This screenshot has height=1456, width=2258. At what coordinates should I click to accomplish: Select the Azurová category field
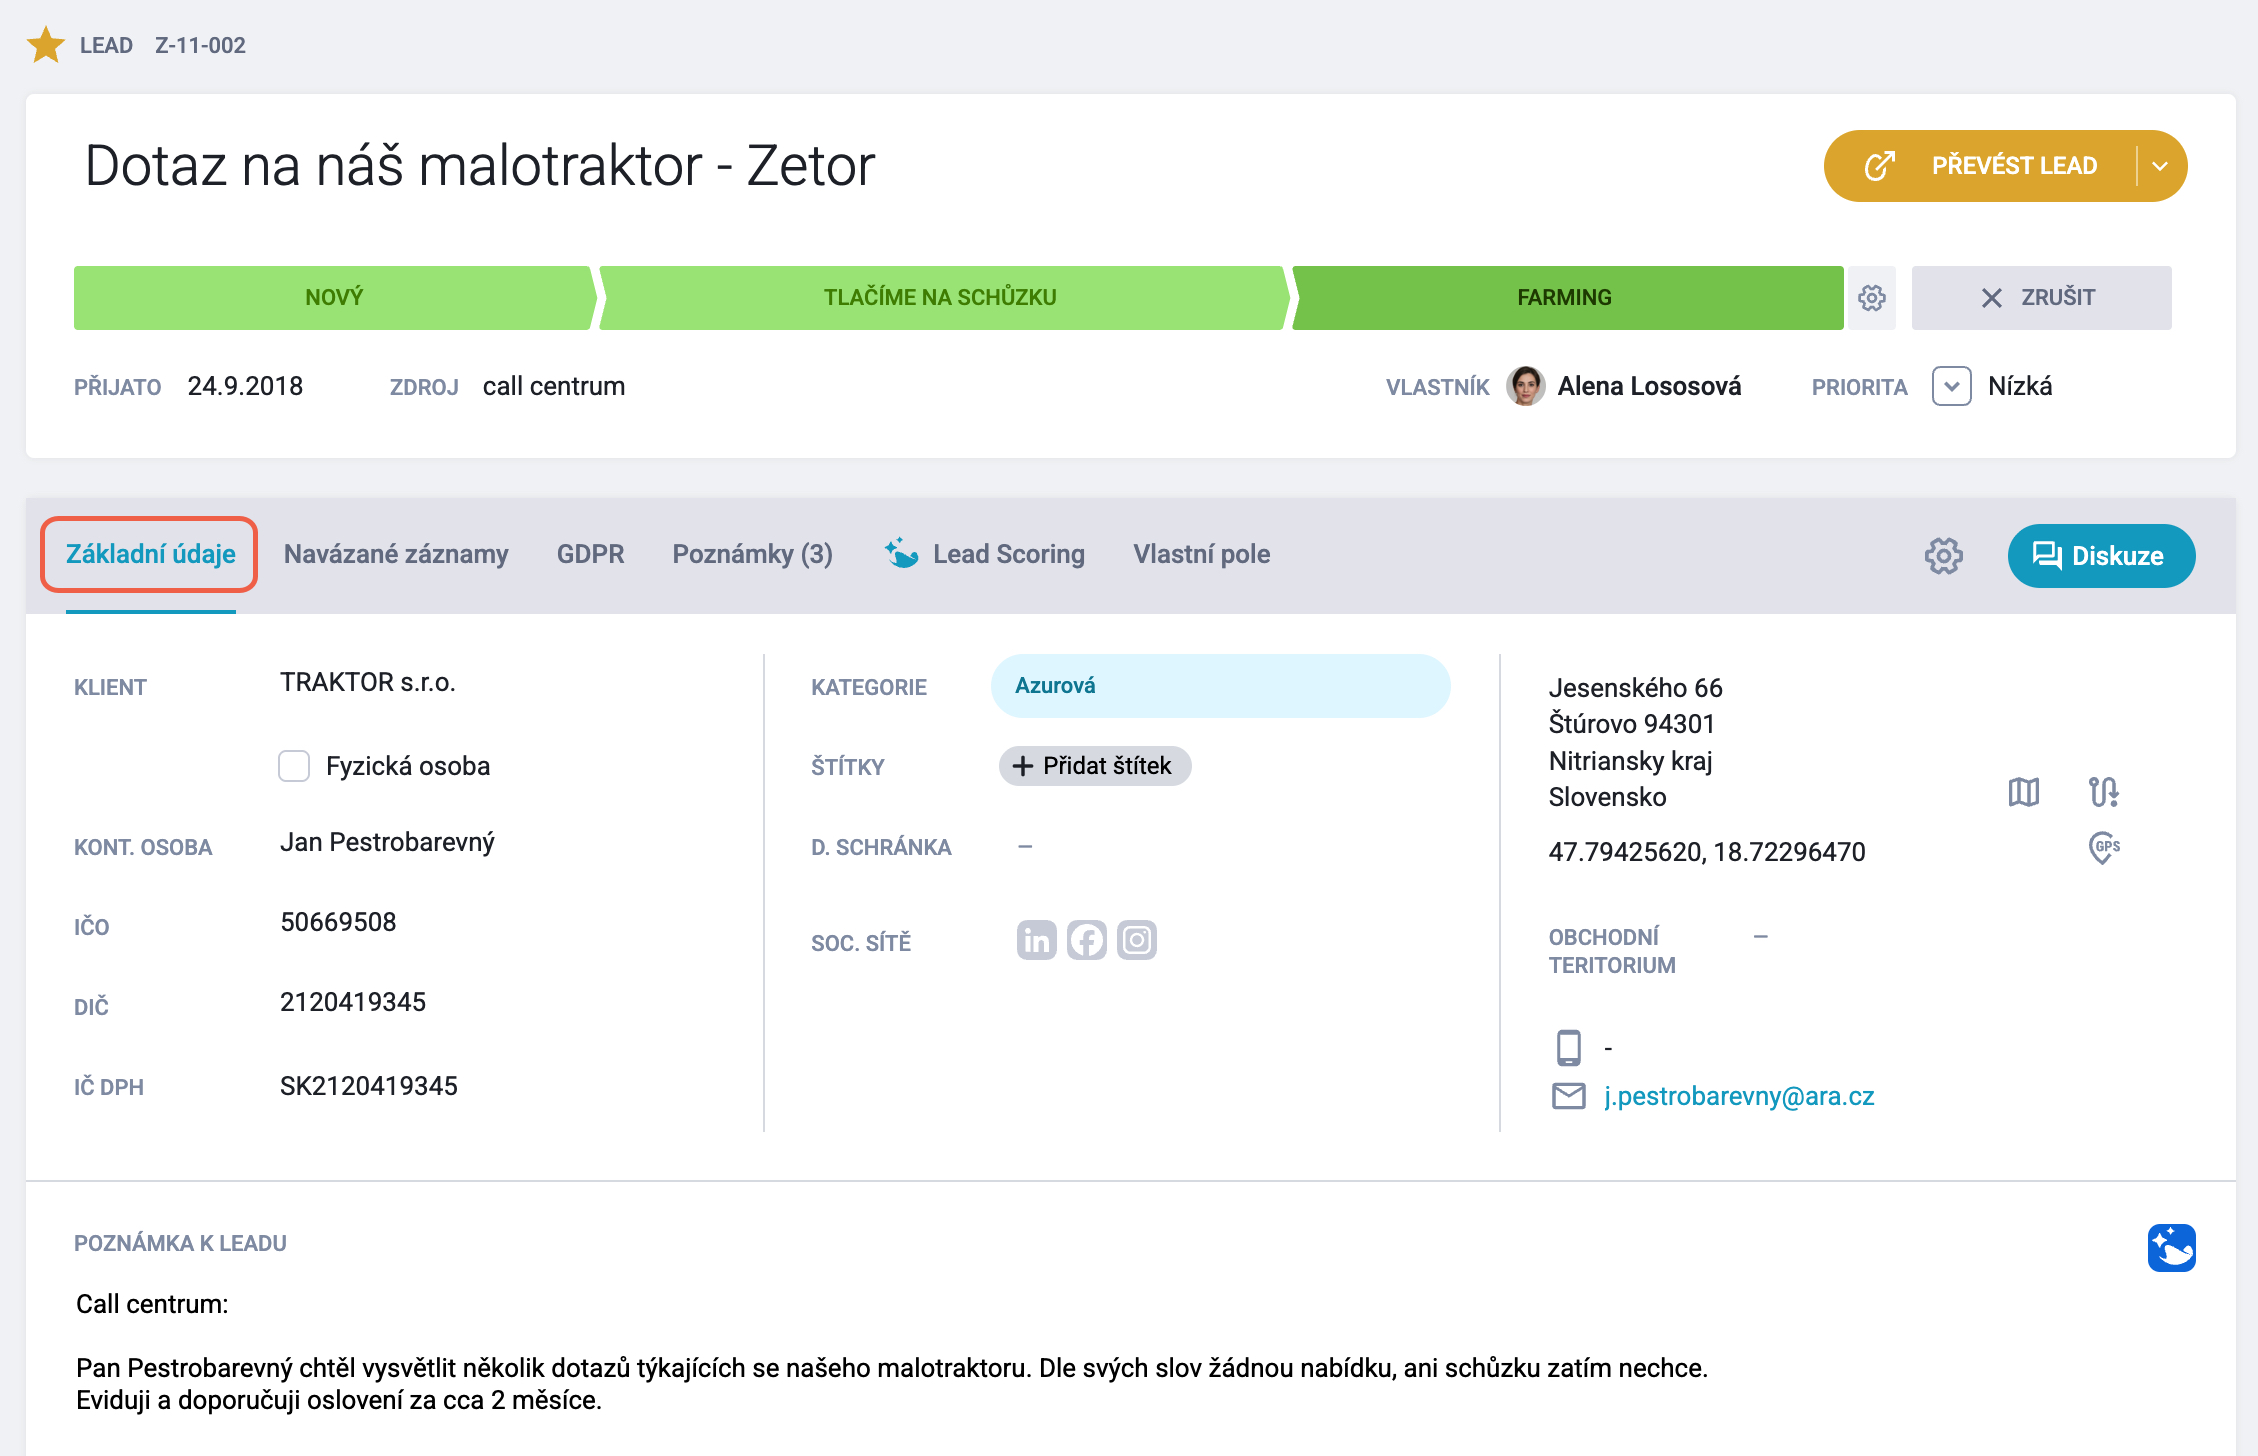tap(1220, 686)
